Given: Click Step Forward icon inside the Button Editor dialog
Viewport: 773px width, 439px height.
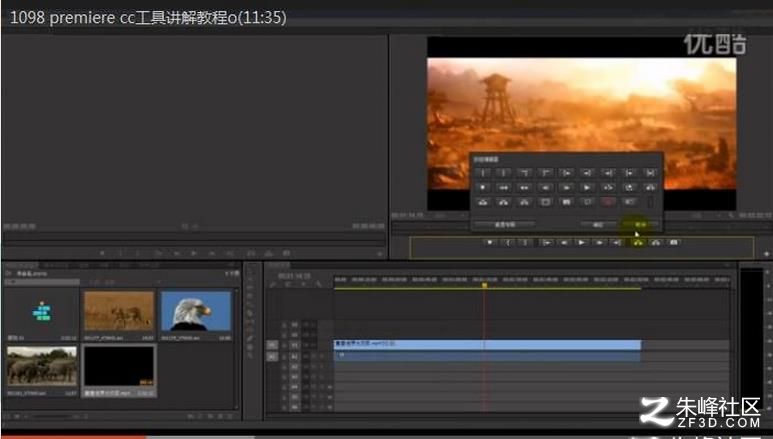Looking at the screenshot, I should [x=566, y=187].
